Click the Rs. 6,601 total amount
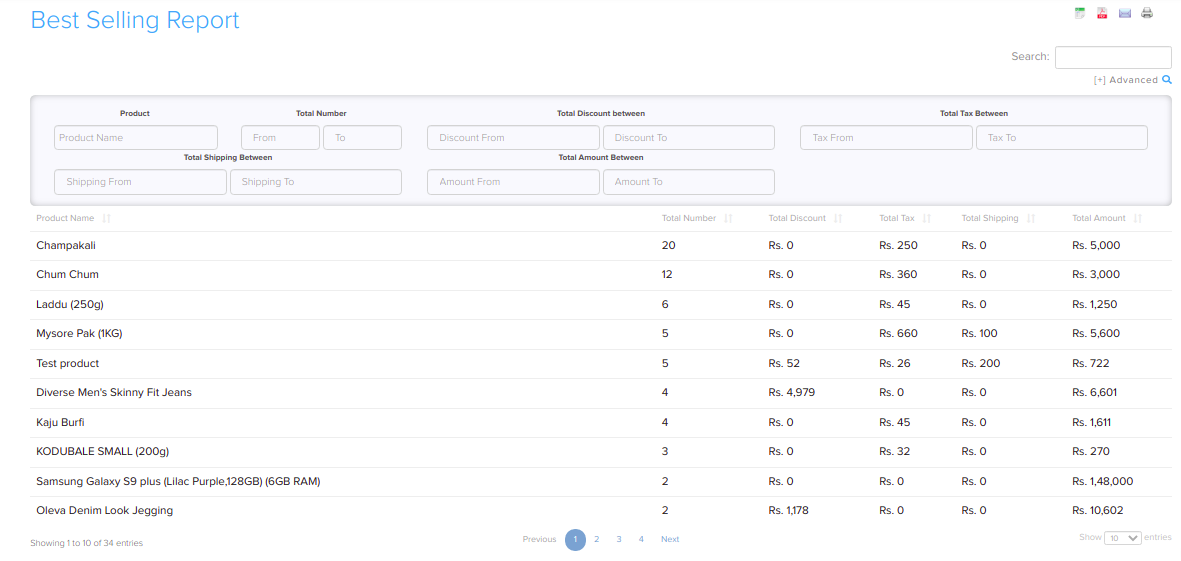Screen dimensions: 1181x561 click(x=1094, y=392)
